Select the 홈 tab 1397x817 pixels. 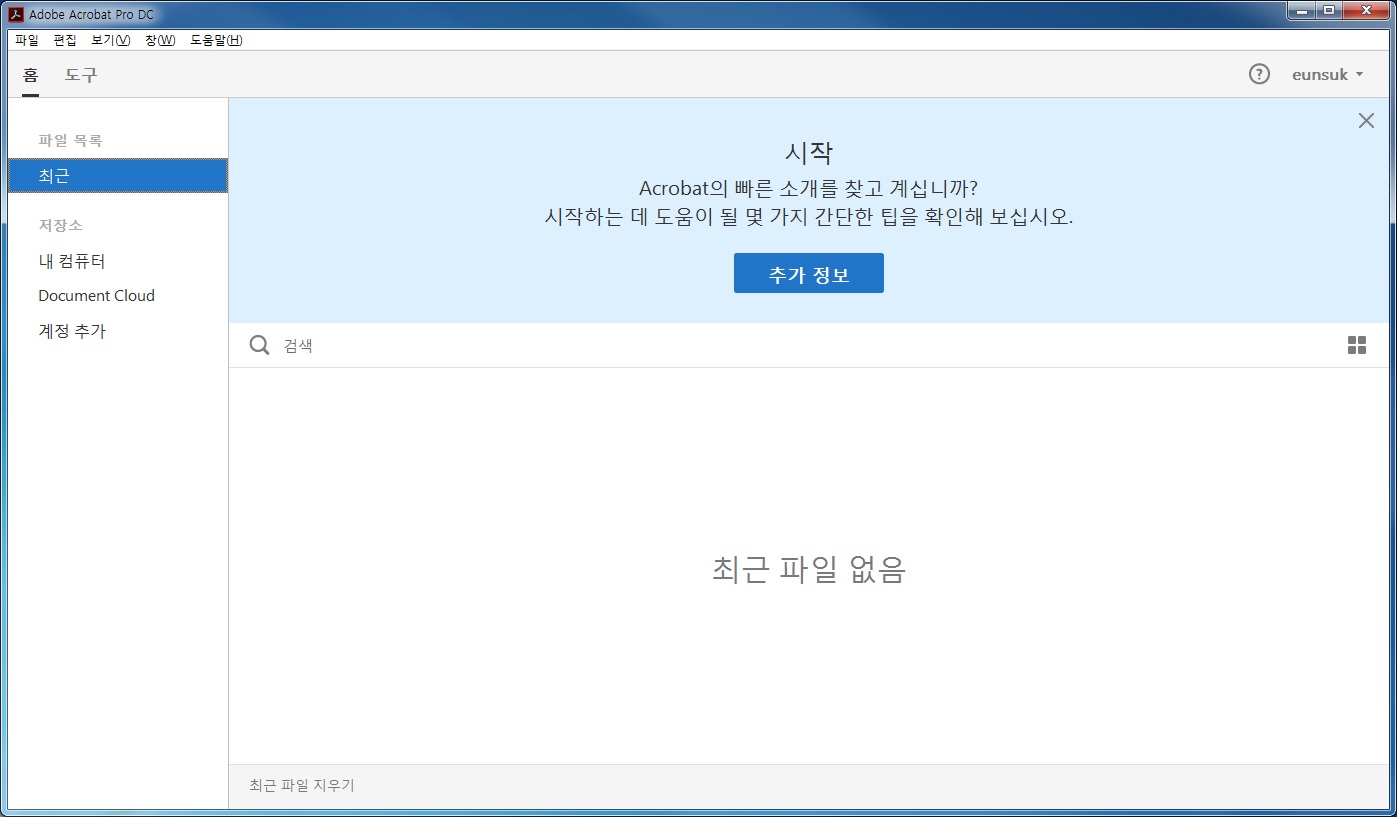tap(30, 75)
